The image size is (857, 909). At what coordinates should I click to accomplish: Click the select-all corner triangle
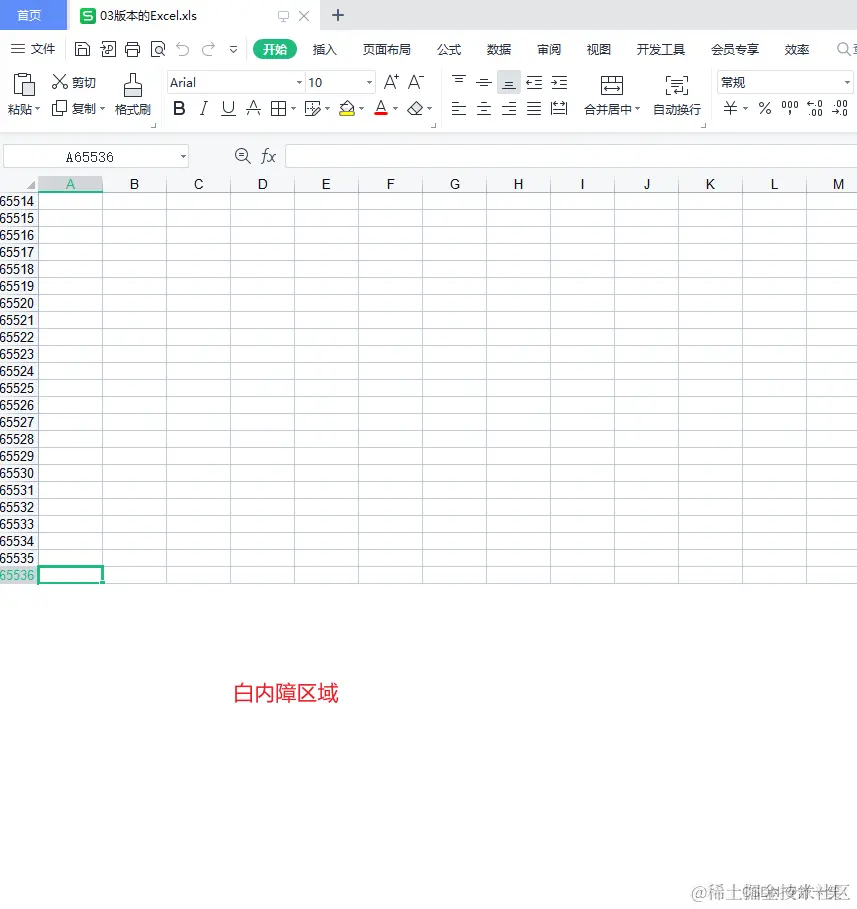(30, 185)
